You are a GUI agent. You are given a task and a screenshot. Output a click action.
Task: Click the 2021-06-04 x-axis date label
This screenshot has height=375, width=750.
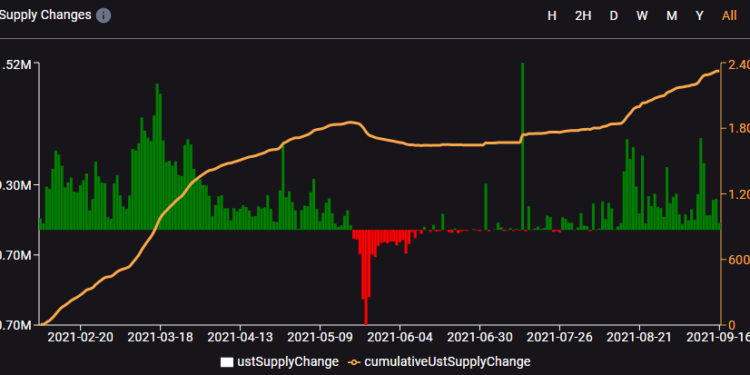[399, 337]
